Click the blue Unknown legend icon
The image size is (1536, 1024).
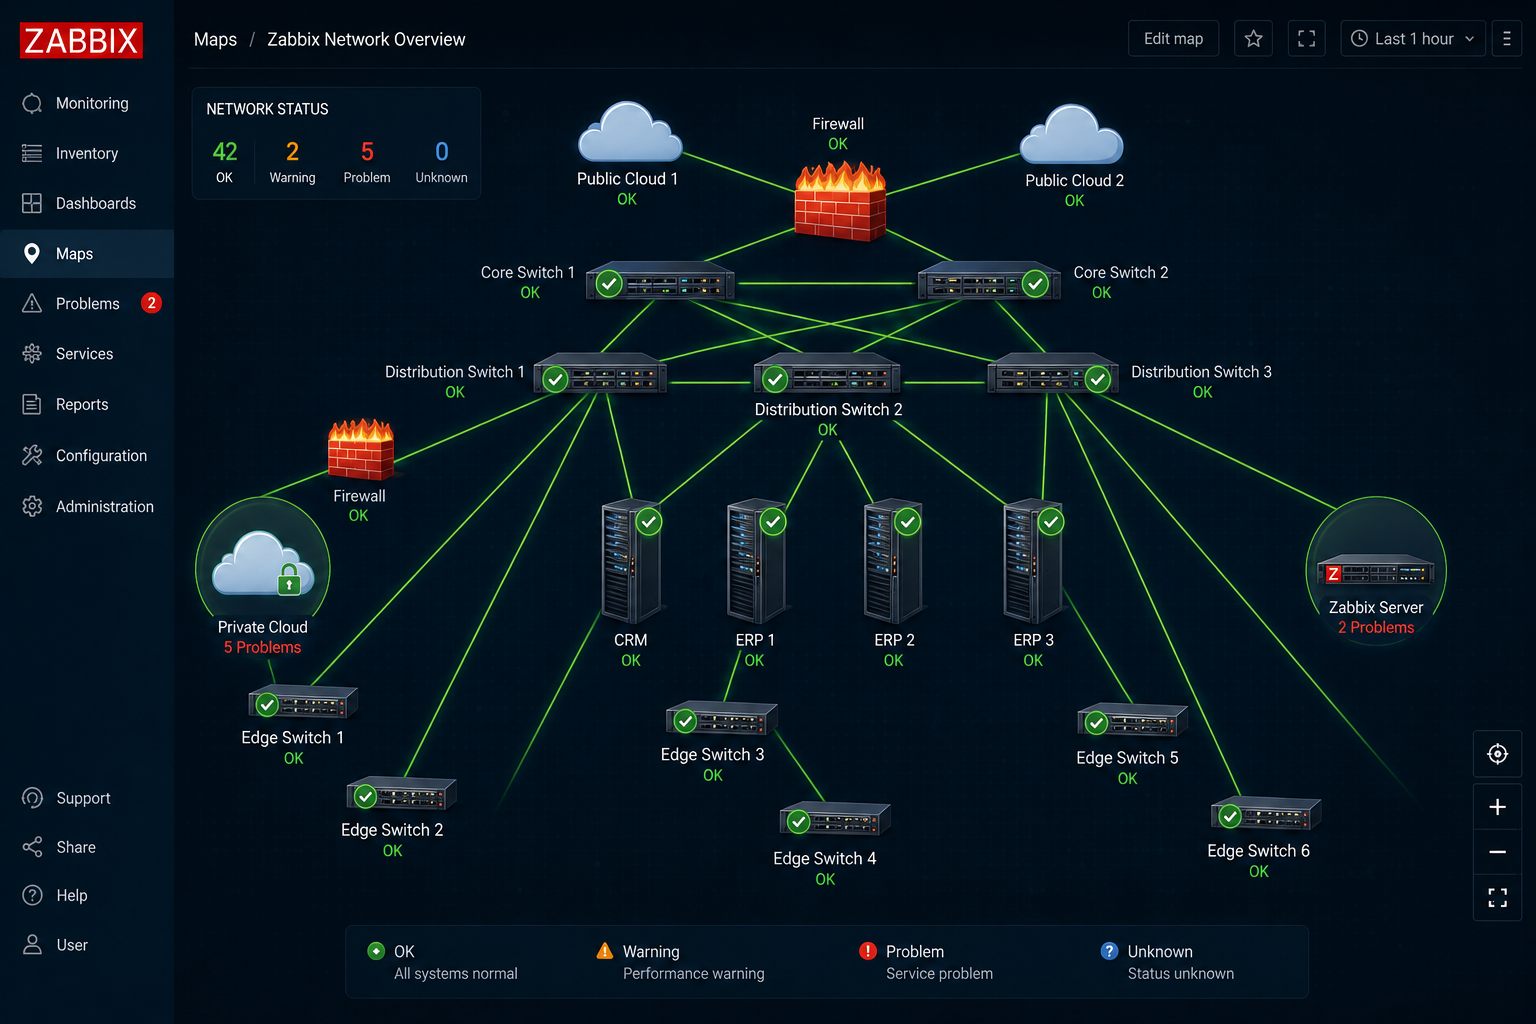(1109, 951)
